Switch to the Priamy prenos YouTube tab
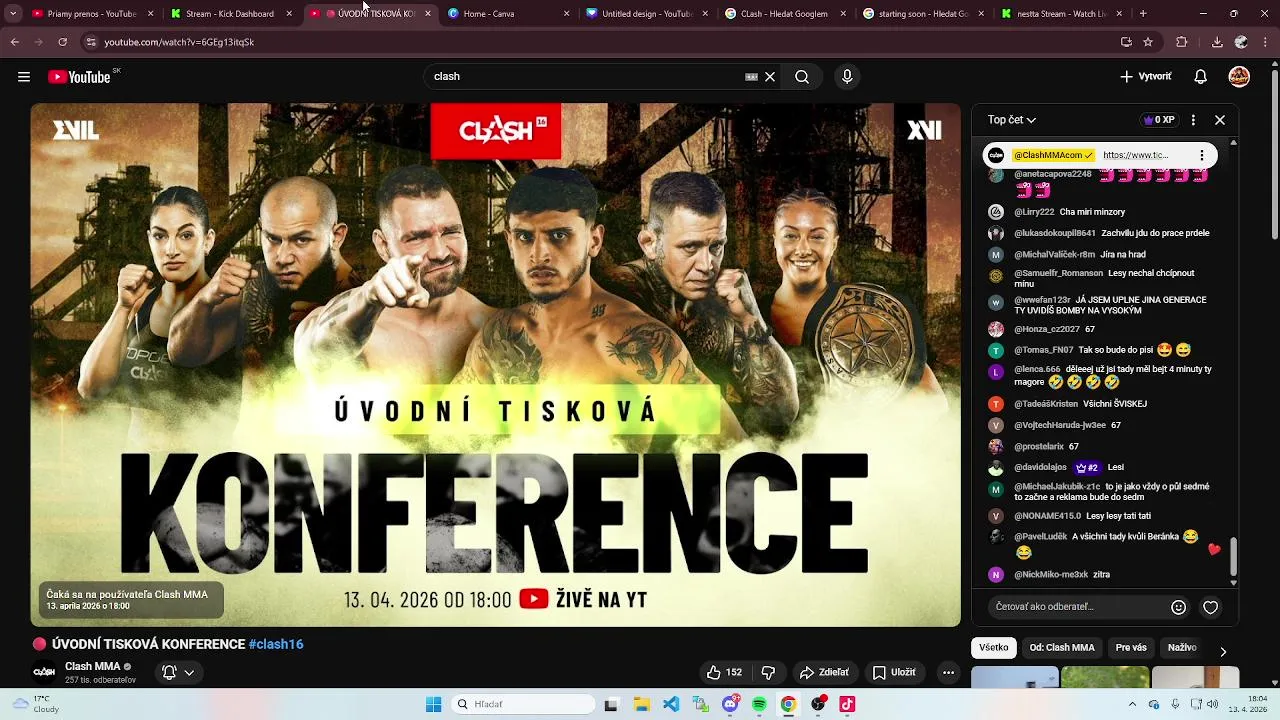This screenshot has height=720, width=1280. (93, 14)
